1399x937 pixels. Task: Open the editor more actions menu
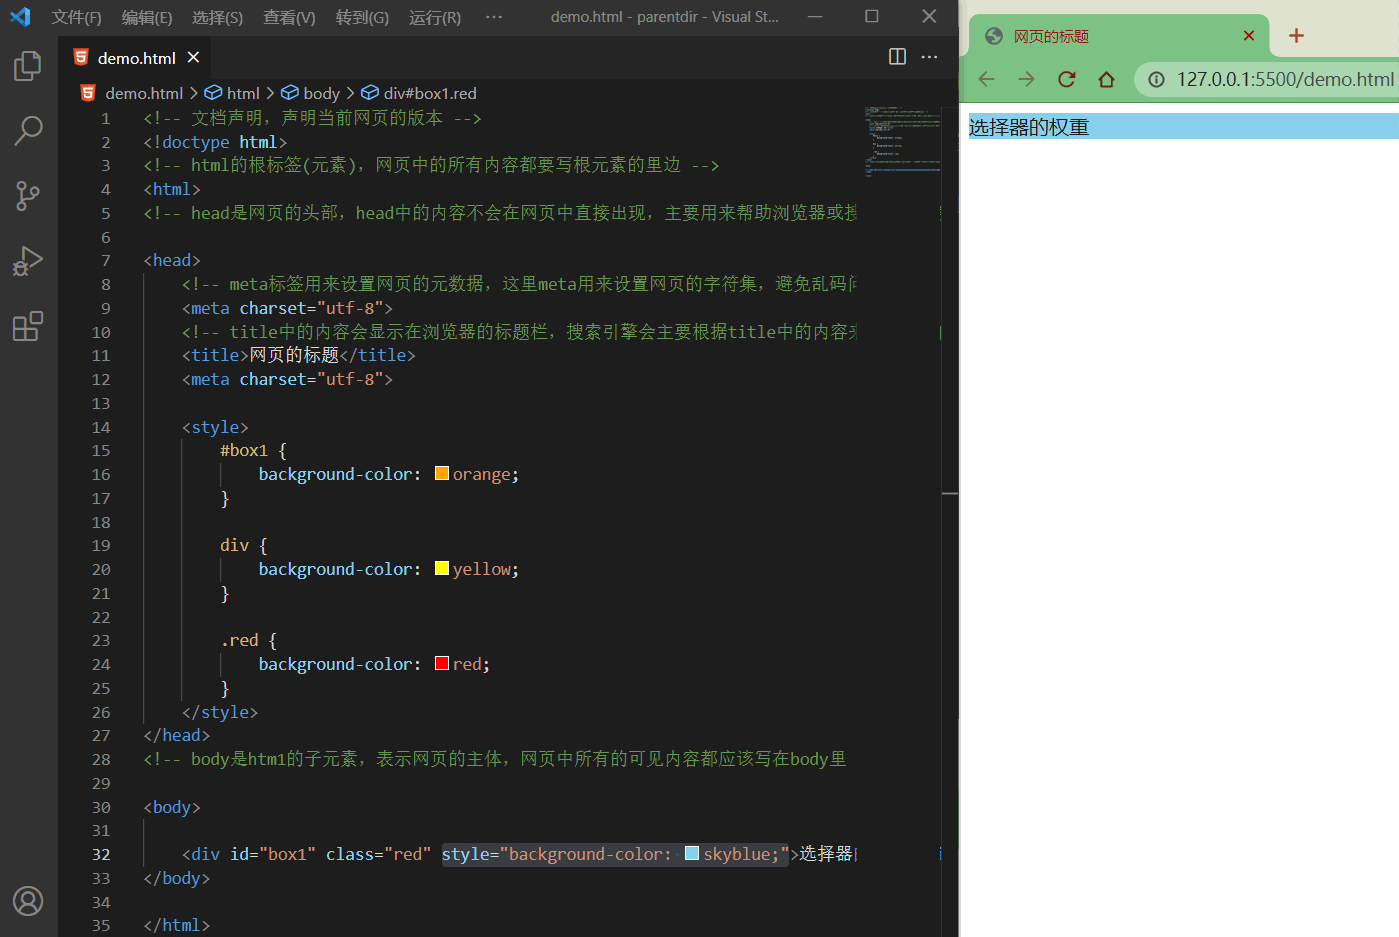[929, 57]
